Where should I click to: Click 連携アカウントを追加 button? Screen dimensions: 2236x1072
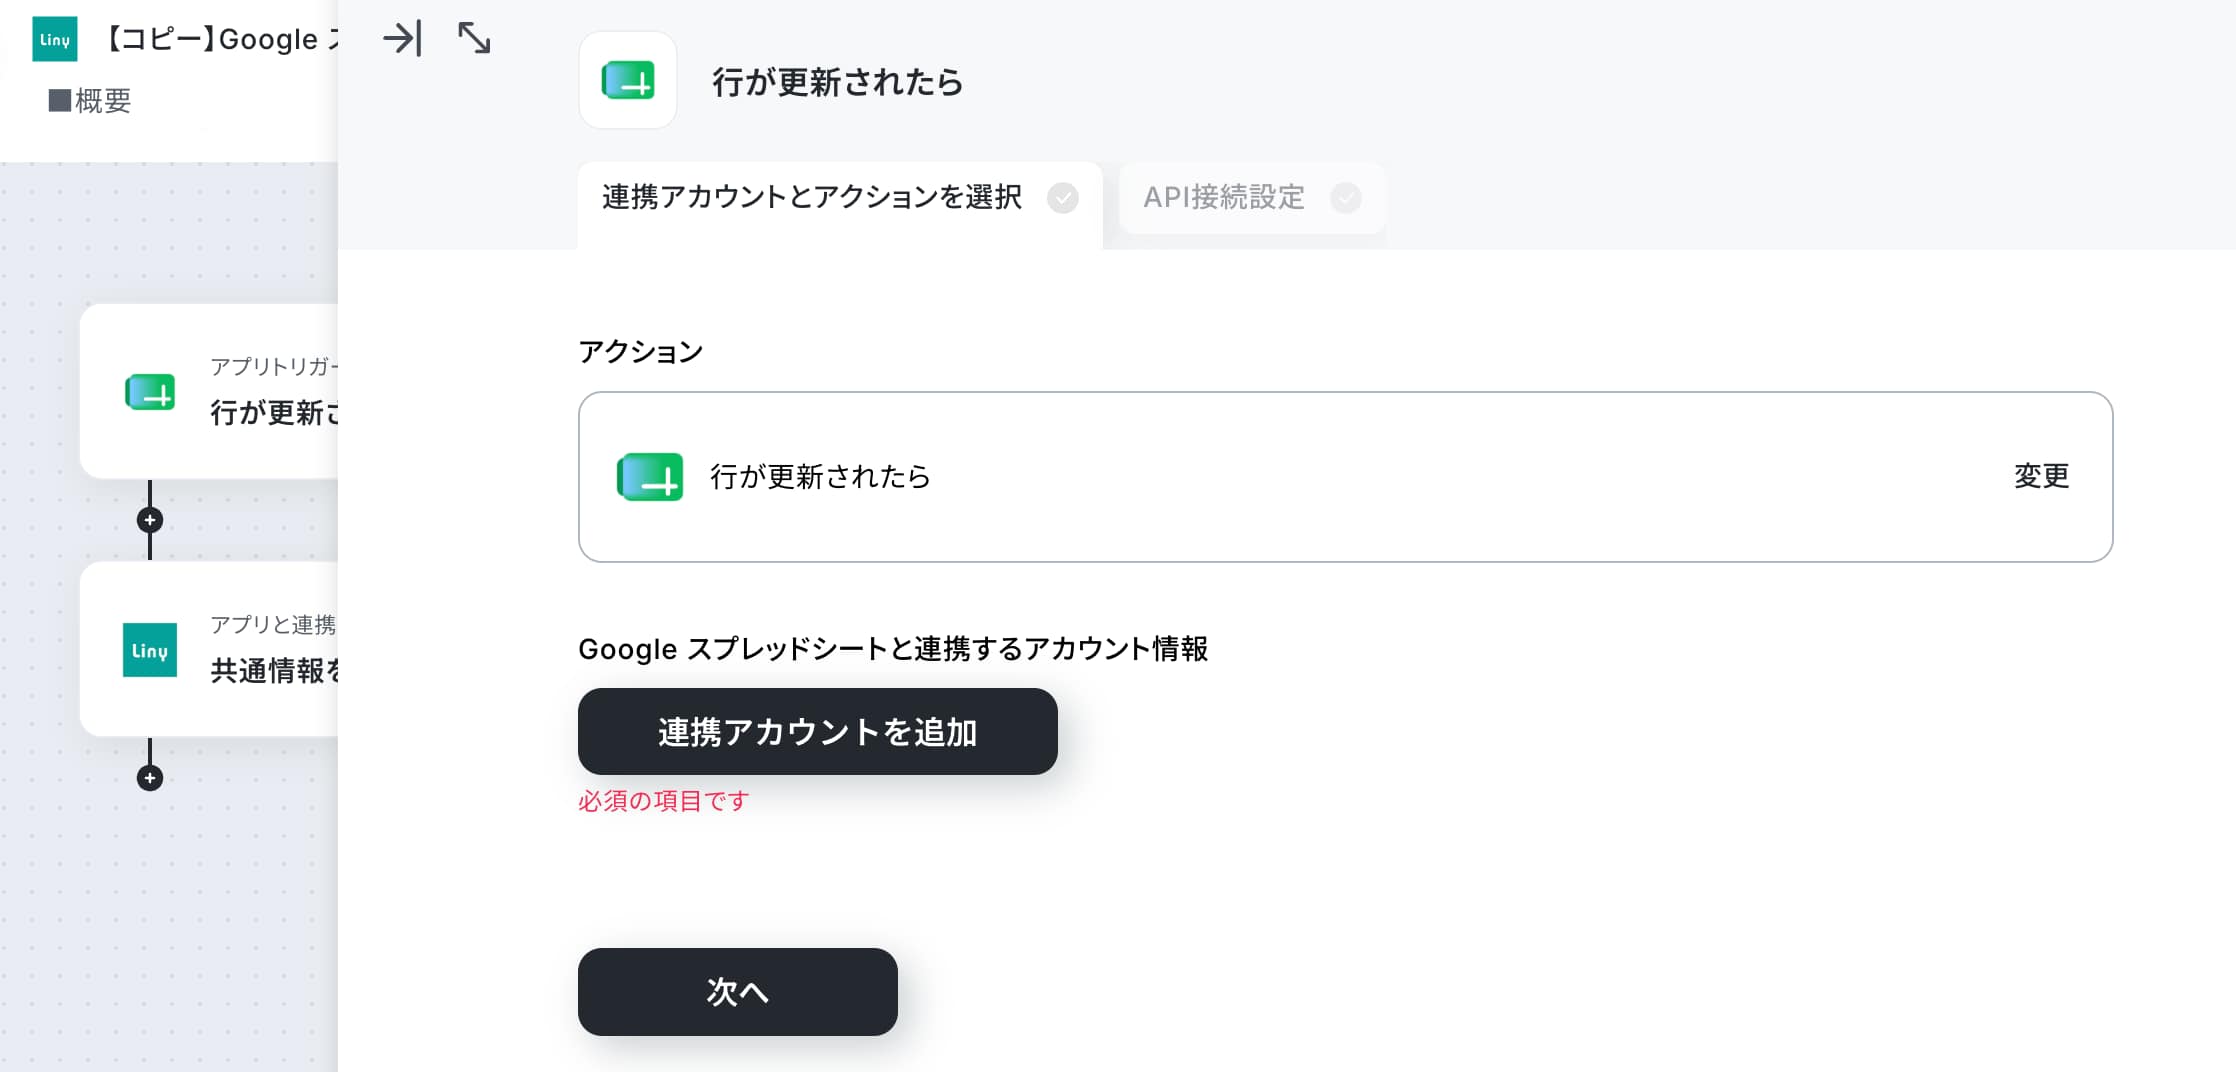[x=818, y=731]
